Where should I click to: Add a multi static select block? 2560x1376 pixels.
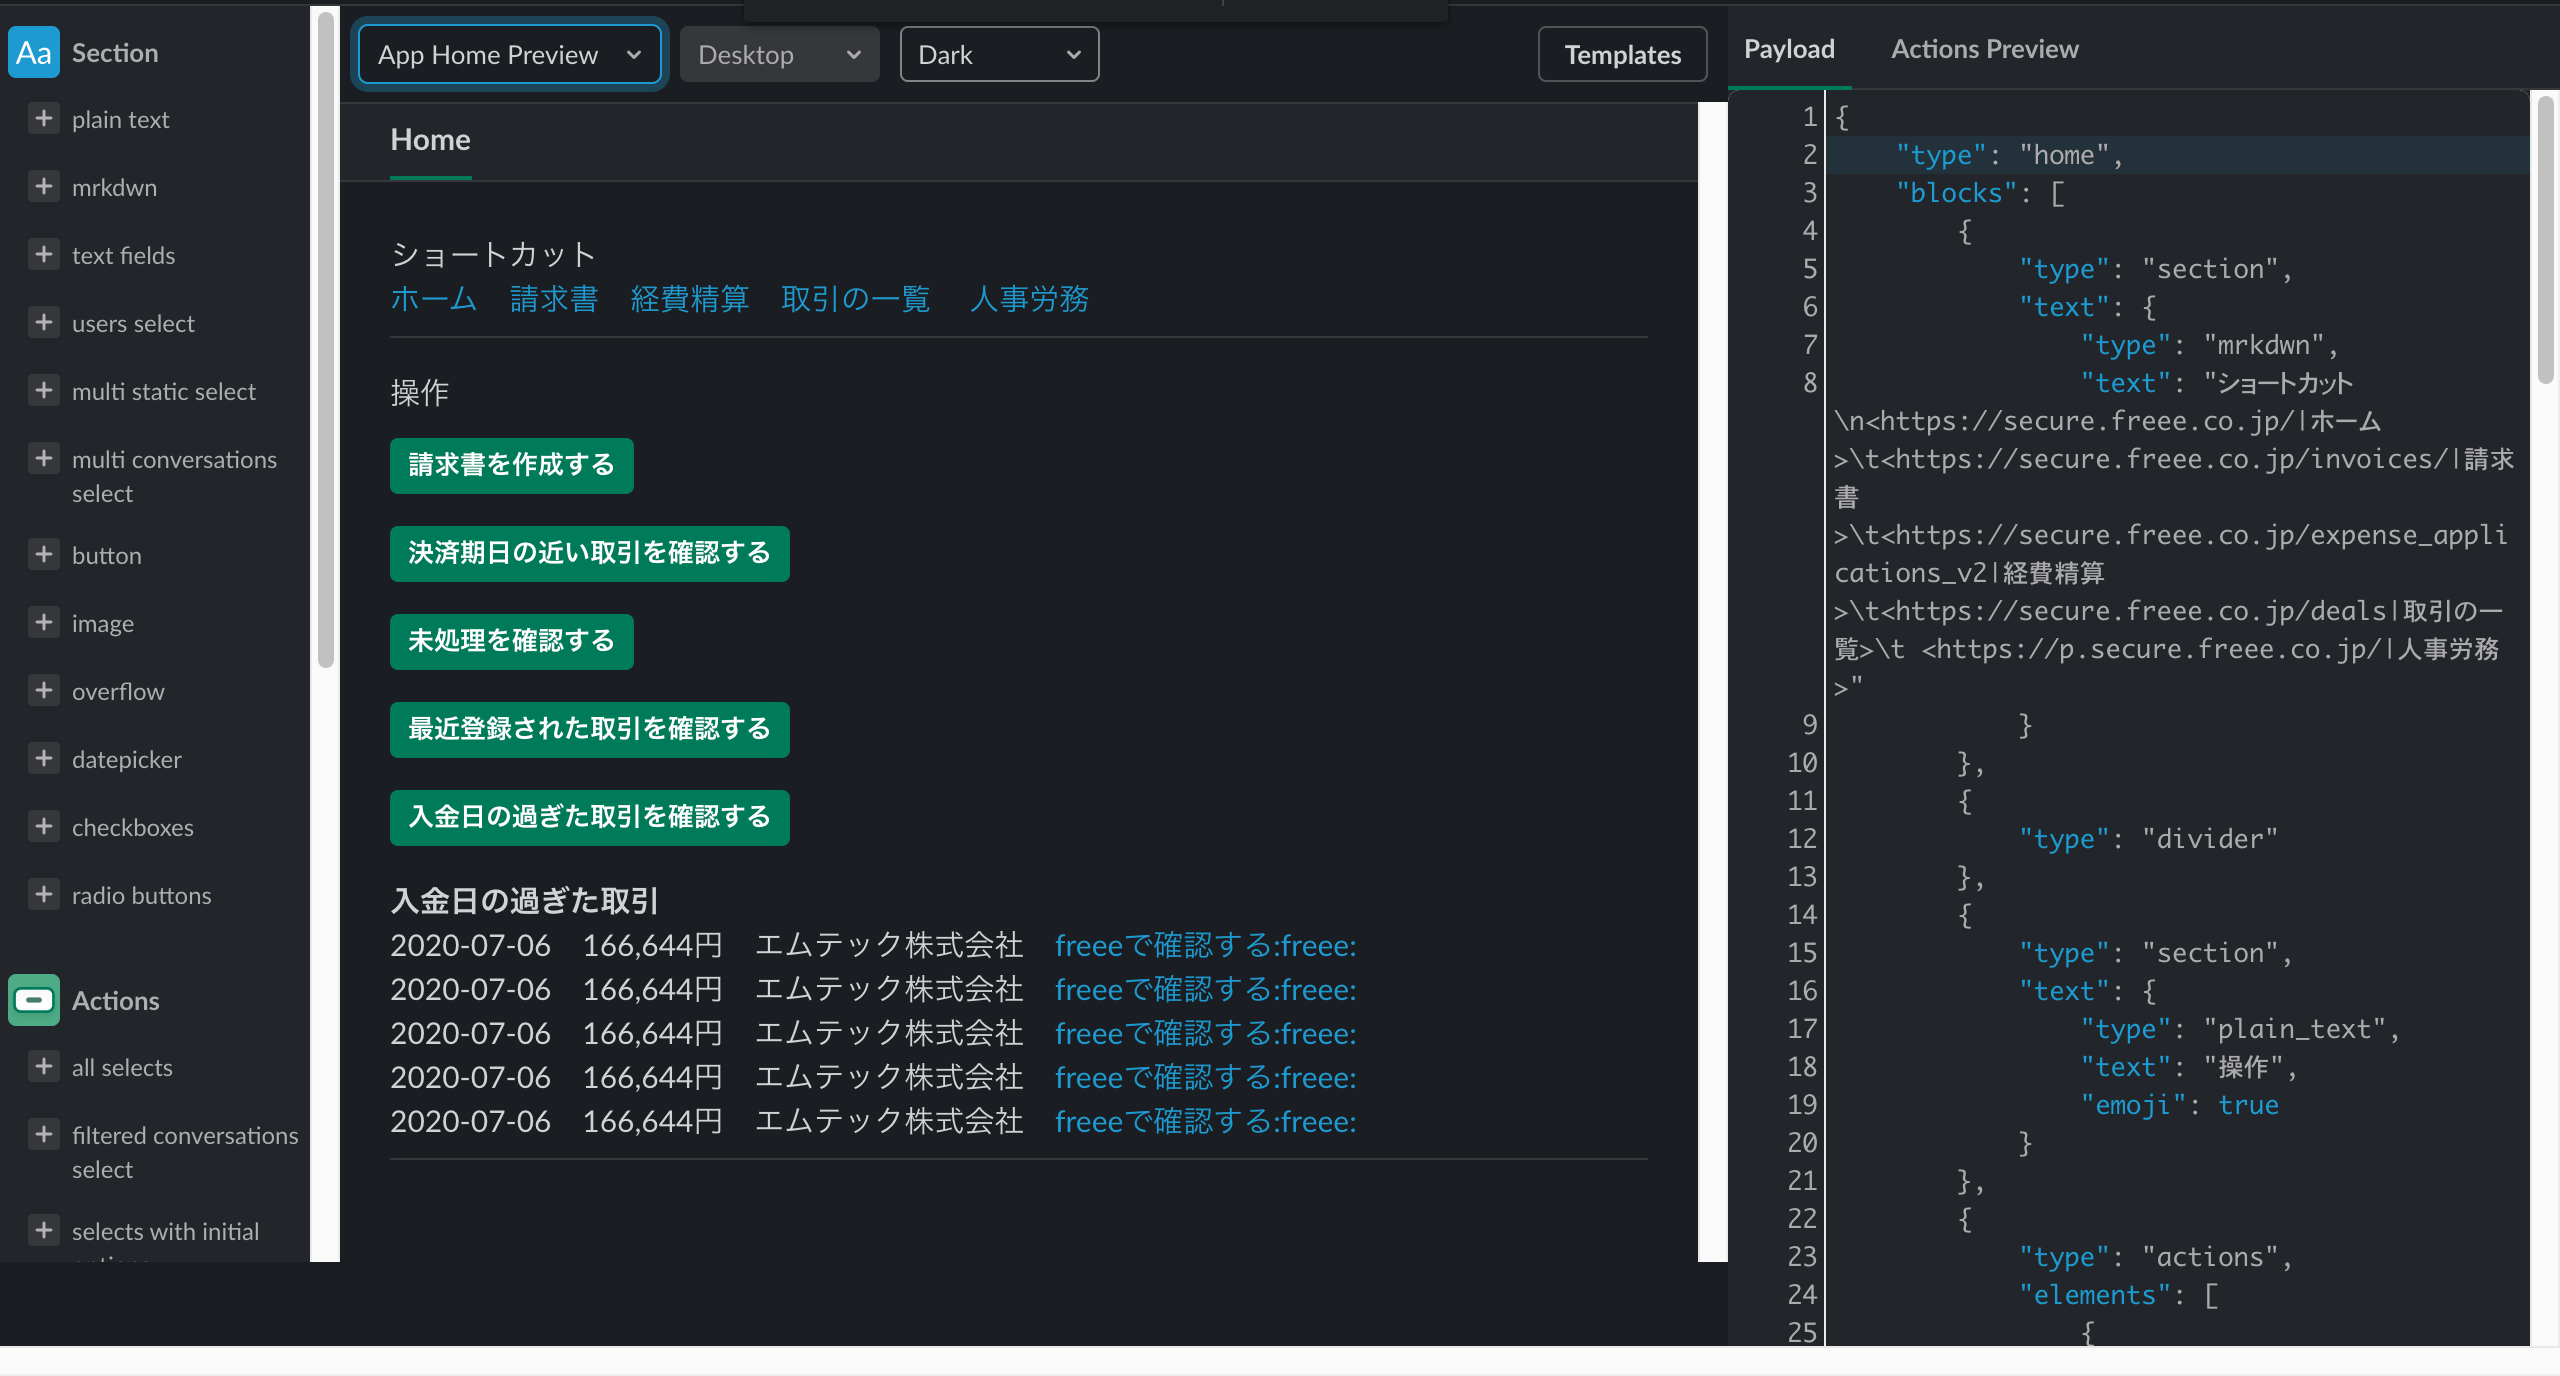click(44, 390)
